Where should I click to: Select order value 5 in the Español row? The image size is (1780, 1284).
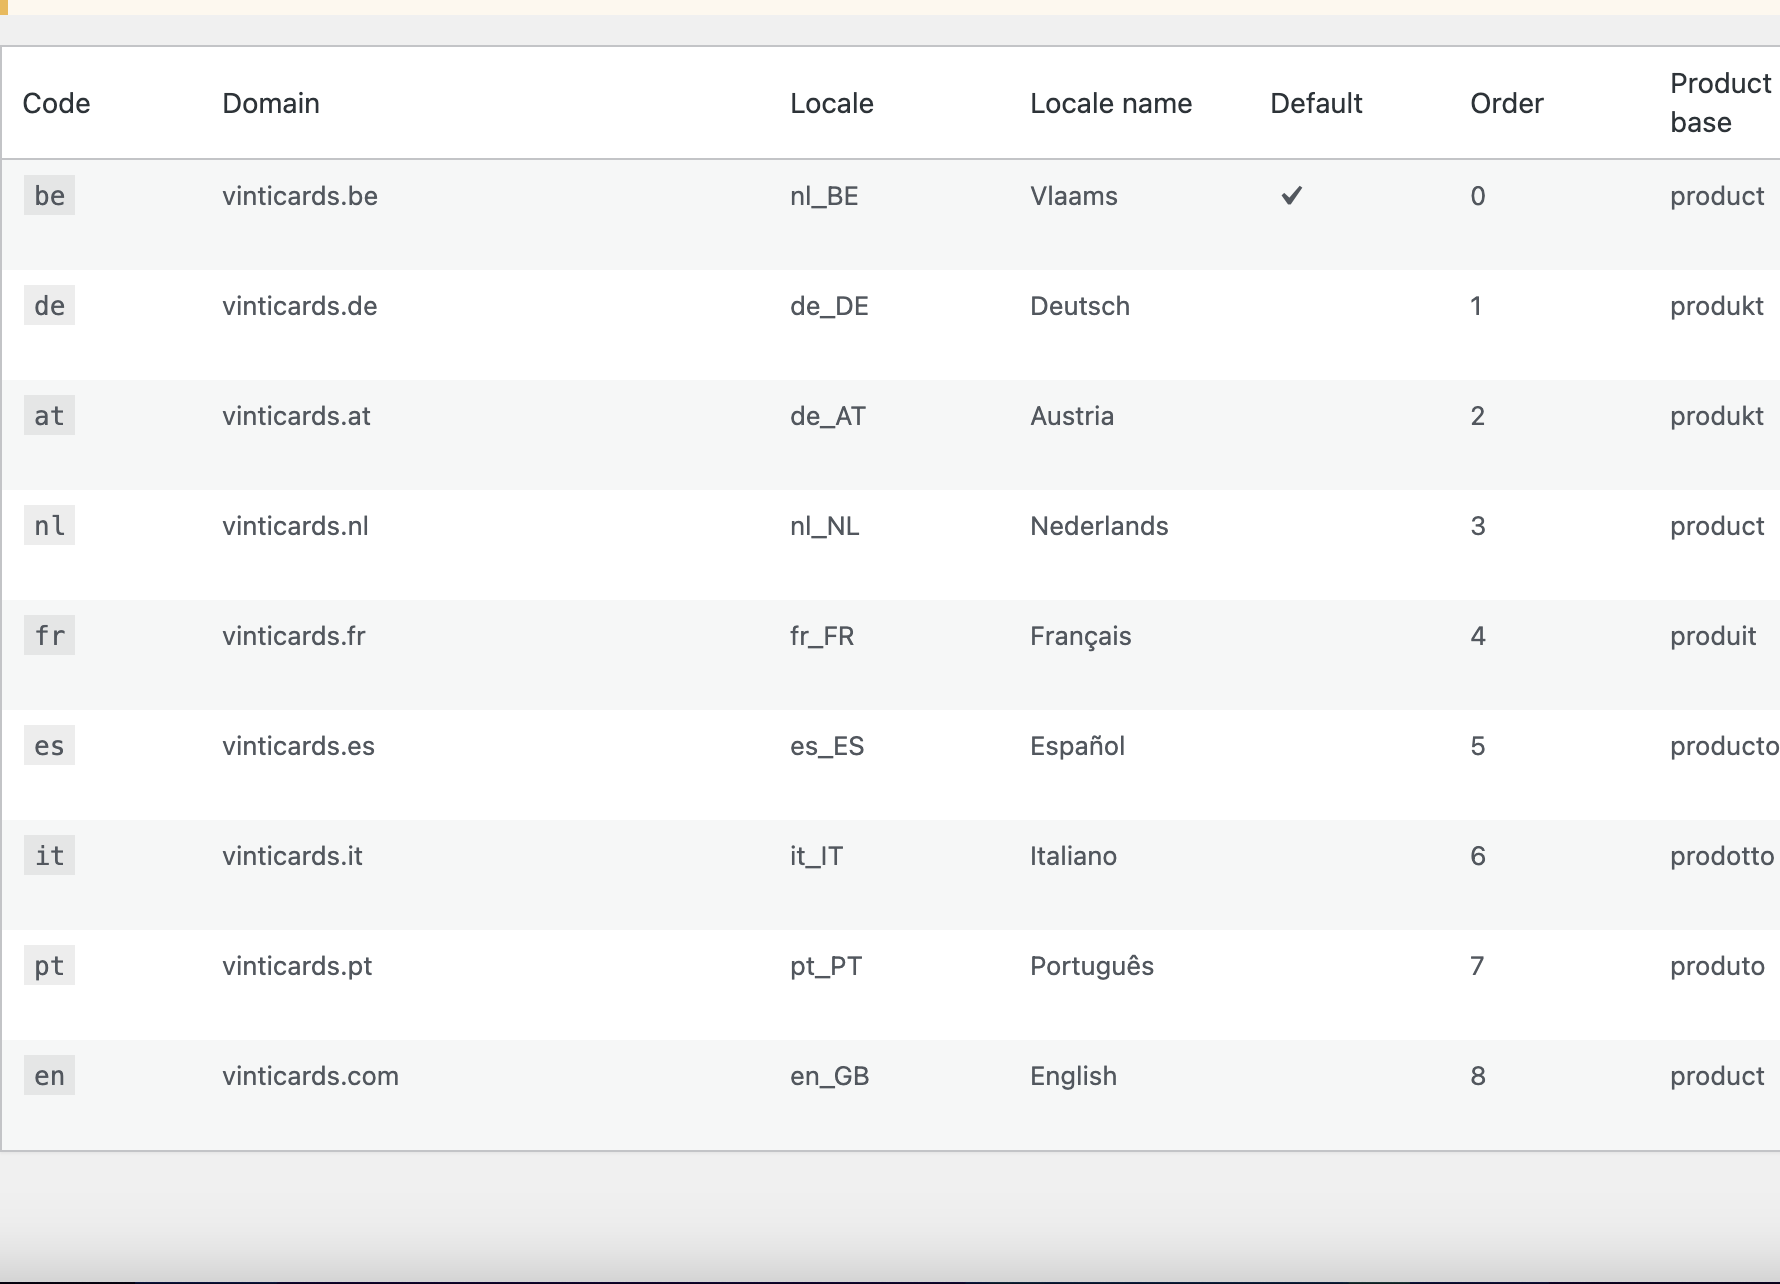coord(1478,746)
